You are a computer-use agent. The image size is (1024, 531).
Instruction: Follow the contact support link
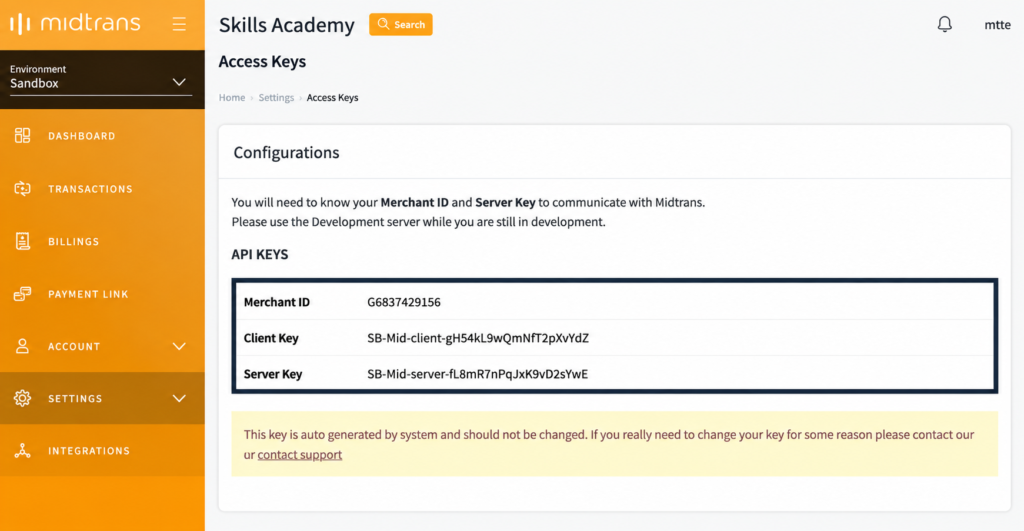coord(300,455)
